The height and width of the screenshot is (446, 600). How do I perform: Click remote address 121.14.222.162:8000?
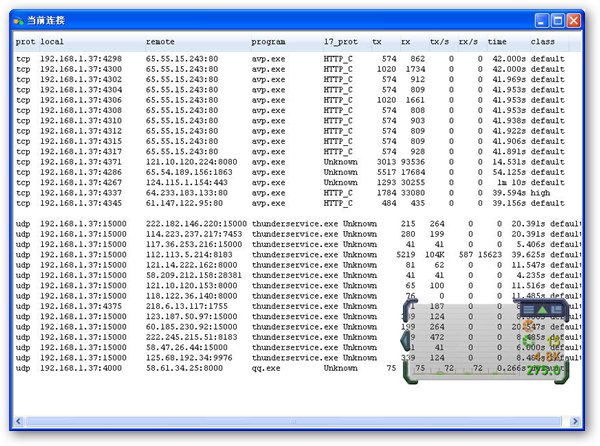pos(191,265)
